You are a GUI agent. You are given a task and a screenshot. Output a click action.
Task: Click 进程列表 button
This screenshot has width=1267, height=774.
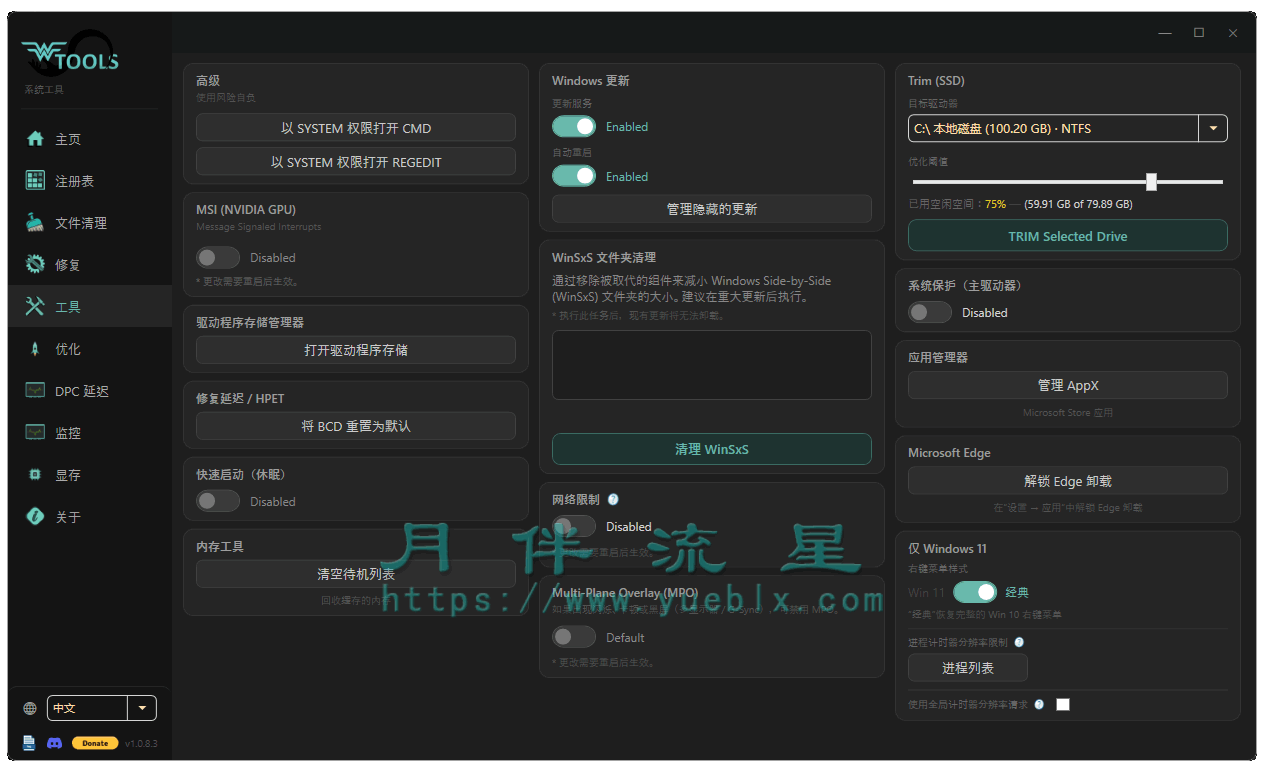[968, 667]
